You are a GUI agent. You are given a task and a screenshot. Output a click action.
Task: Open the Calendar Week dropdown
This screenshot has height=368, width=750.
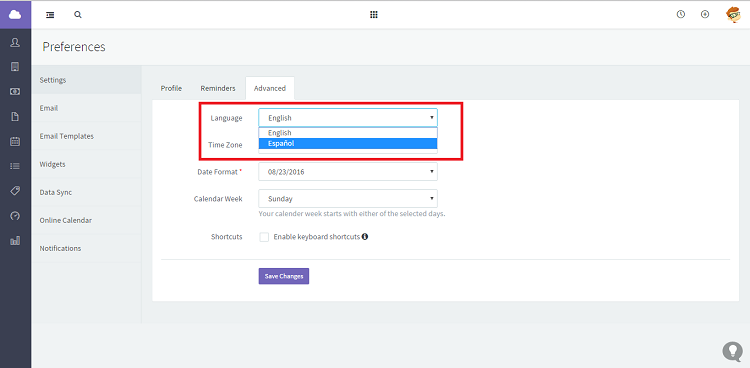coord(348,199)
